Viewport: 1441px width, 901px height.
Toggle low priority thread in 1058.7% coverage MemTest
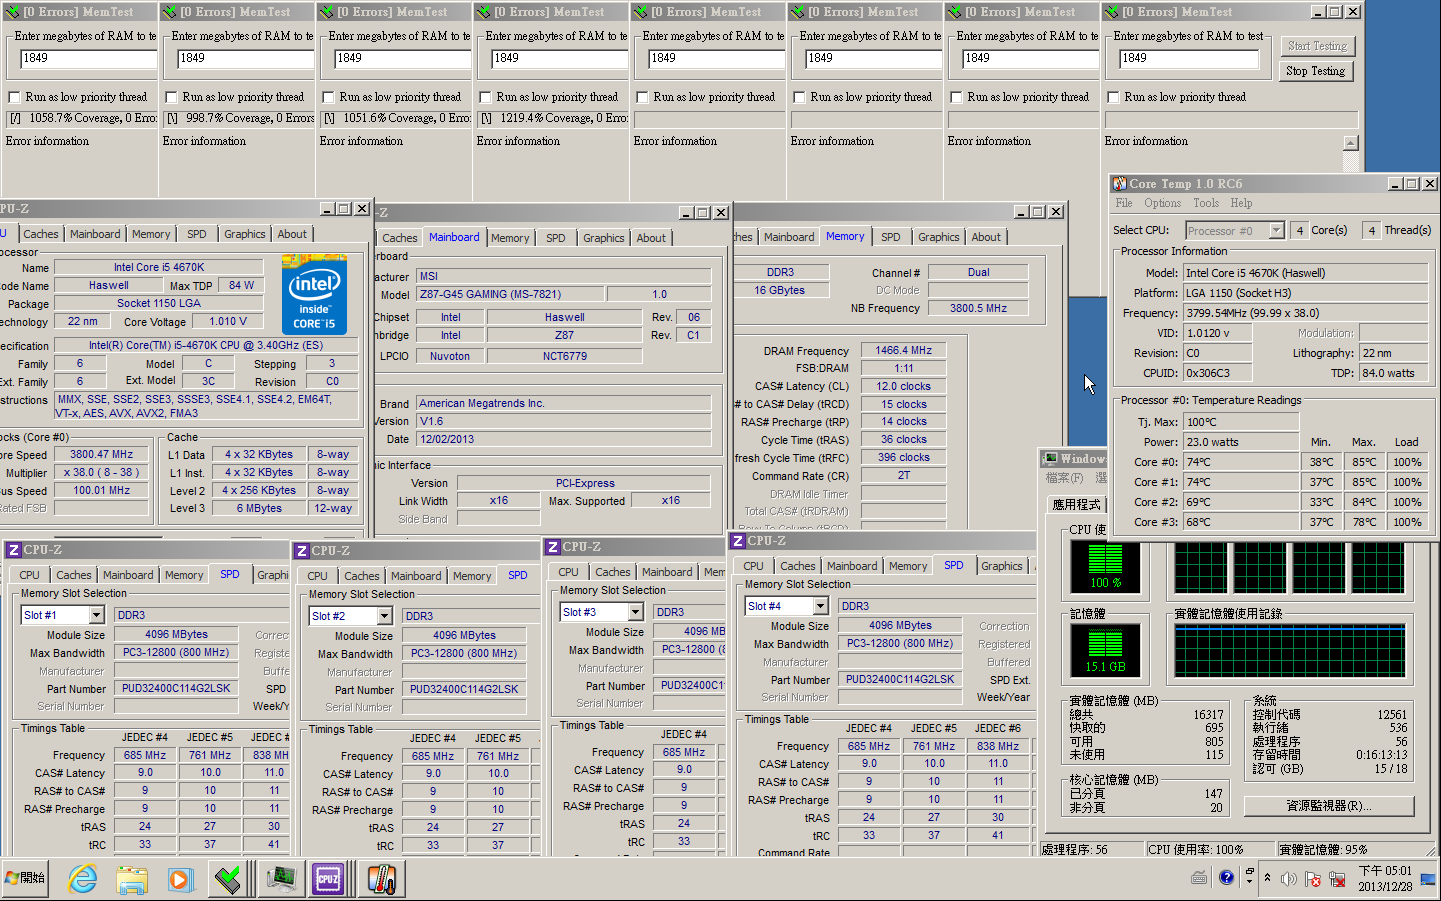15,98
